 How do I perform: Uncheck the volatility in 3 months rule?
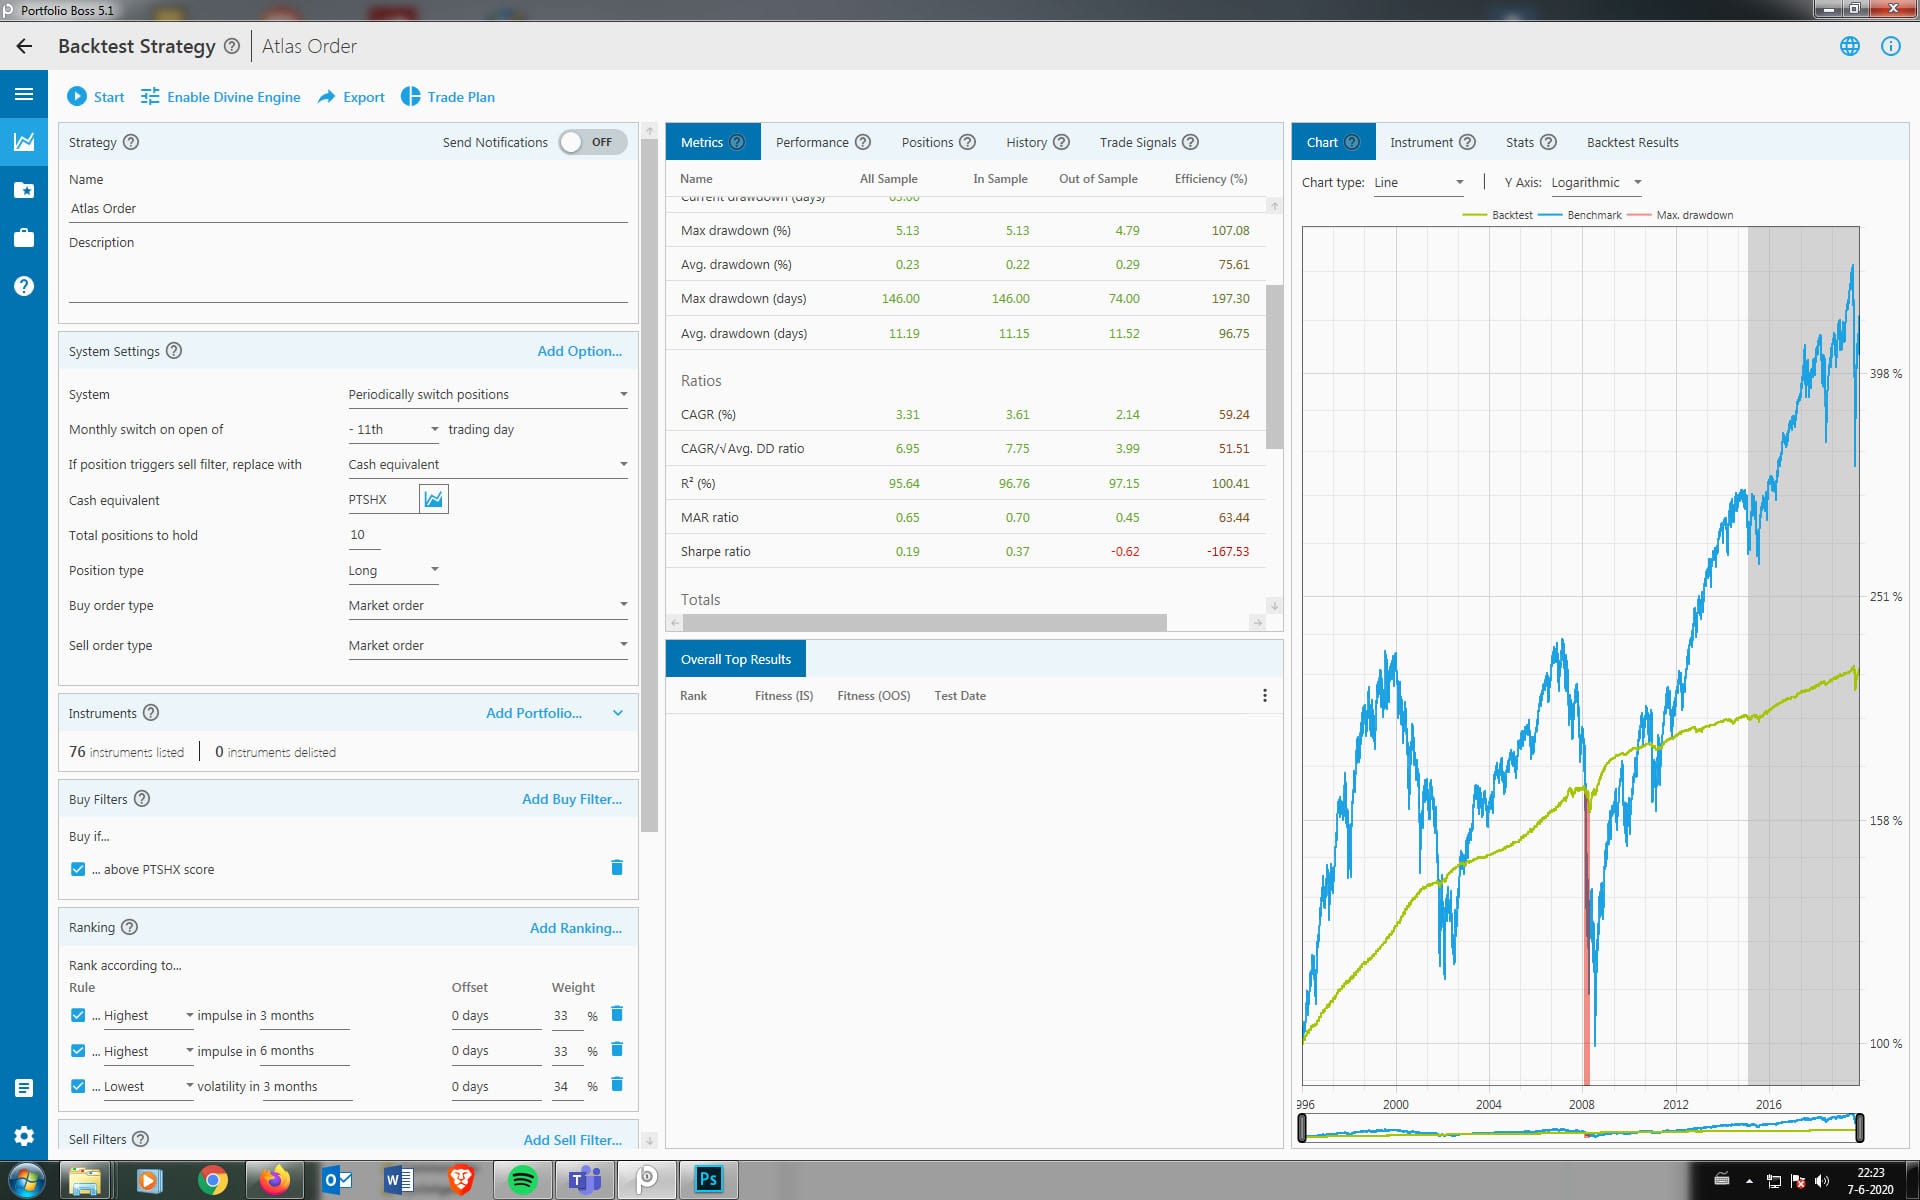coord(78,1086)
